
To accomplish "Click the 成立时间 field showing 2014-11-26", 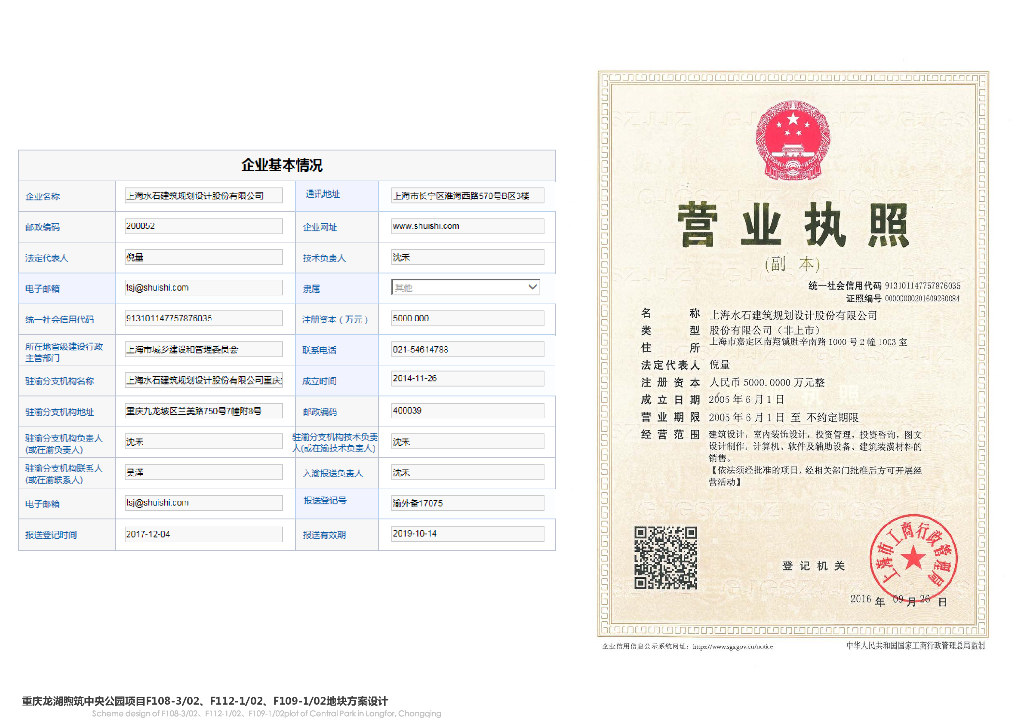I will [468, 379].
